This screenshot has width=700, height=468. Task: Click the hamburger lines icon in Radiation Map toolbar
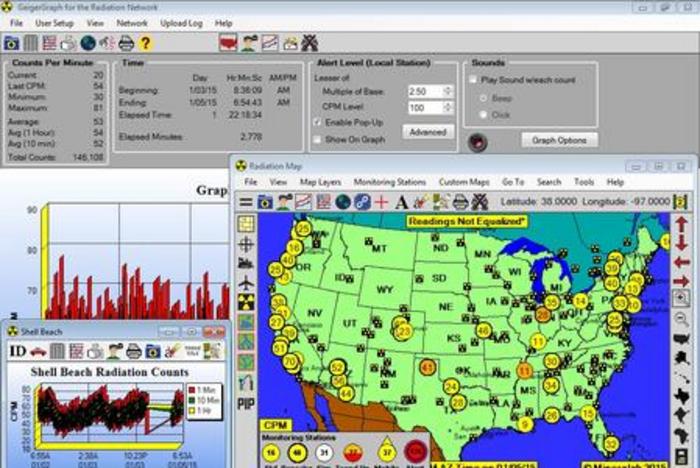pyautogui.click(x=246, y=202)
